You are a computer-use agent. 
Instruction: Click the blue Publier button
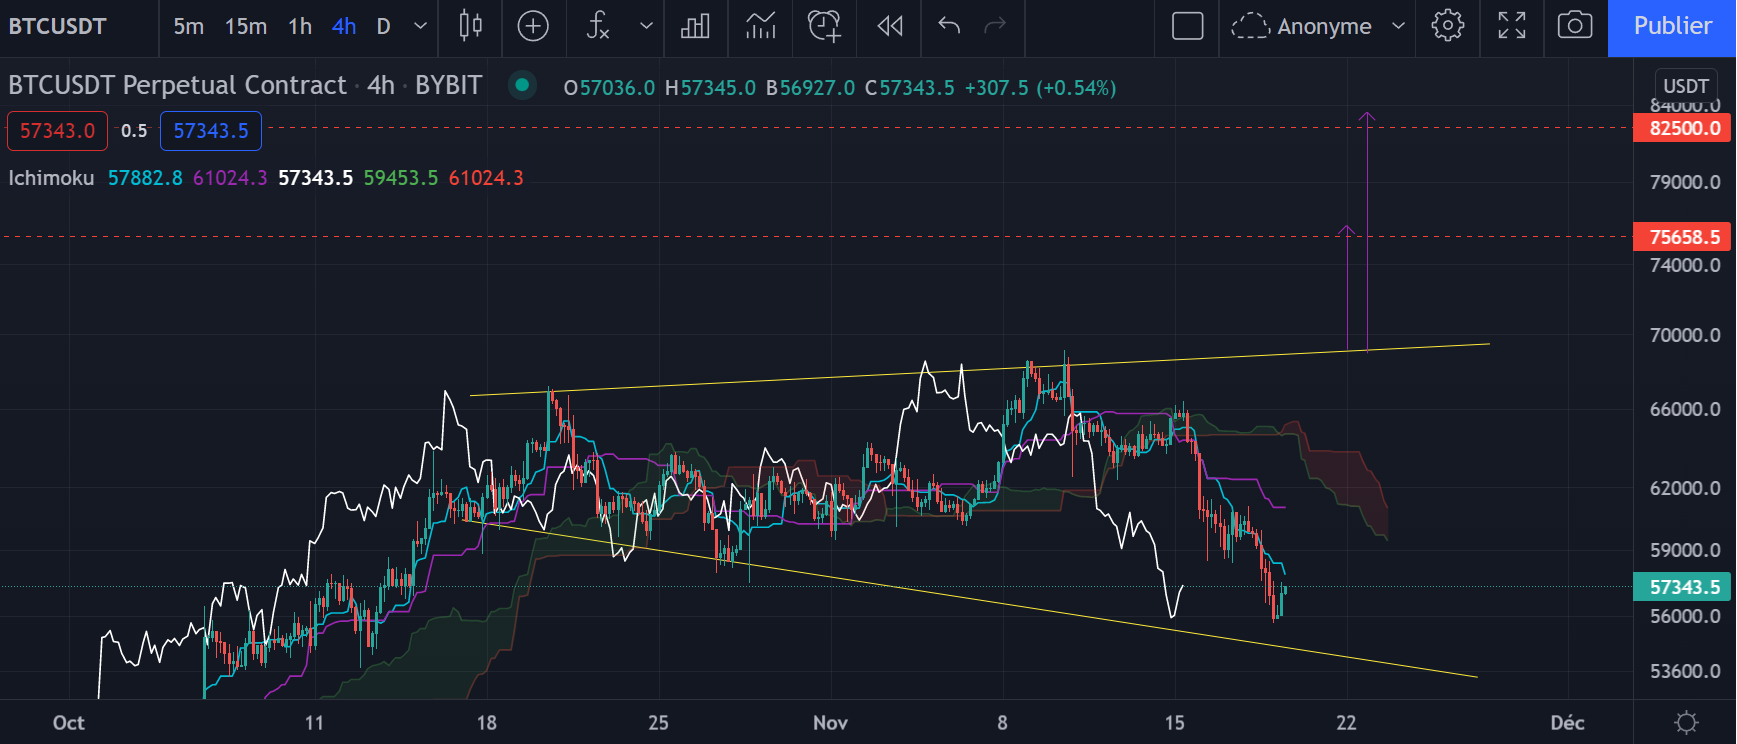tap(1672, 26)
